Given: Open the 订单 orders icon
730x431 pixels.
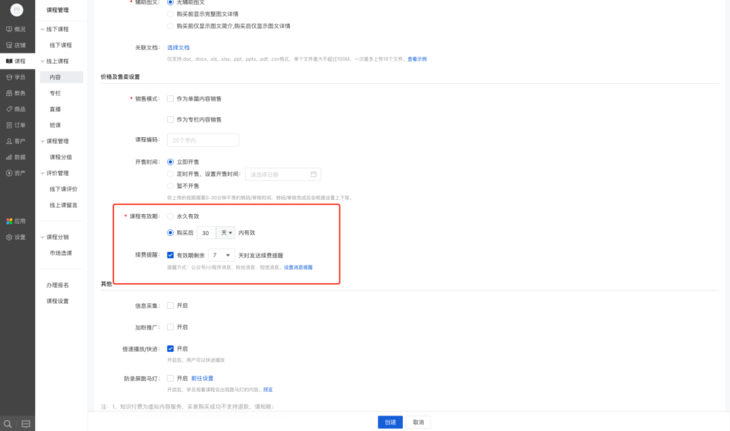Looking at the screenshot, I should click(9, 125).
